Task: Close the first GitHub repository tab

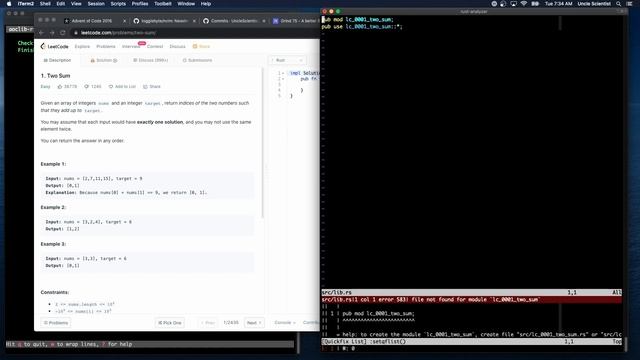Action: click(194, 21)
